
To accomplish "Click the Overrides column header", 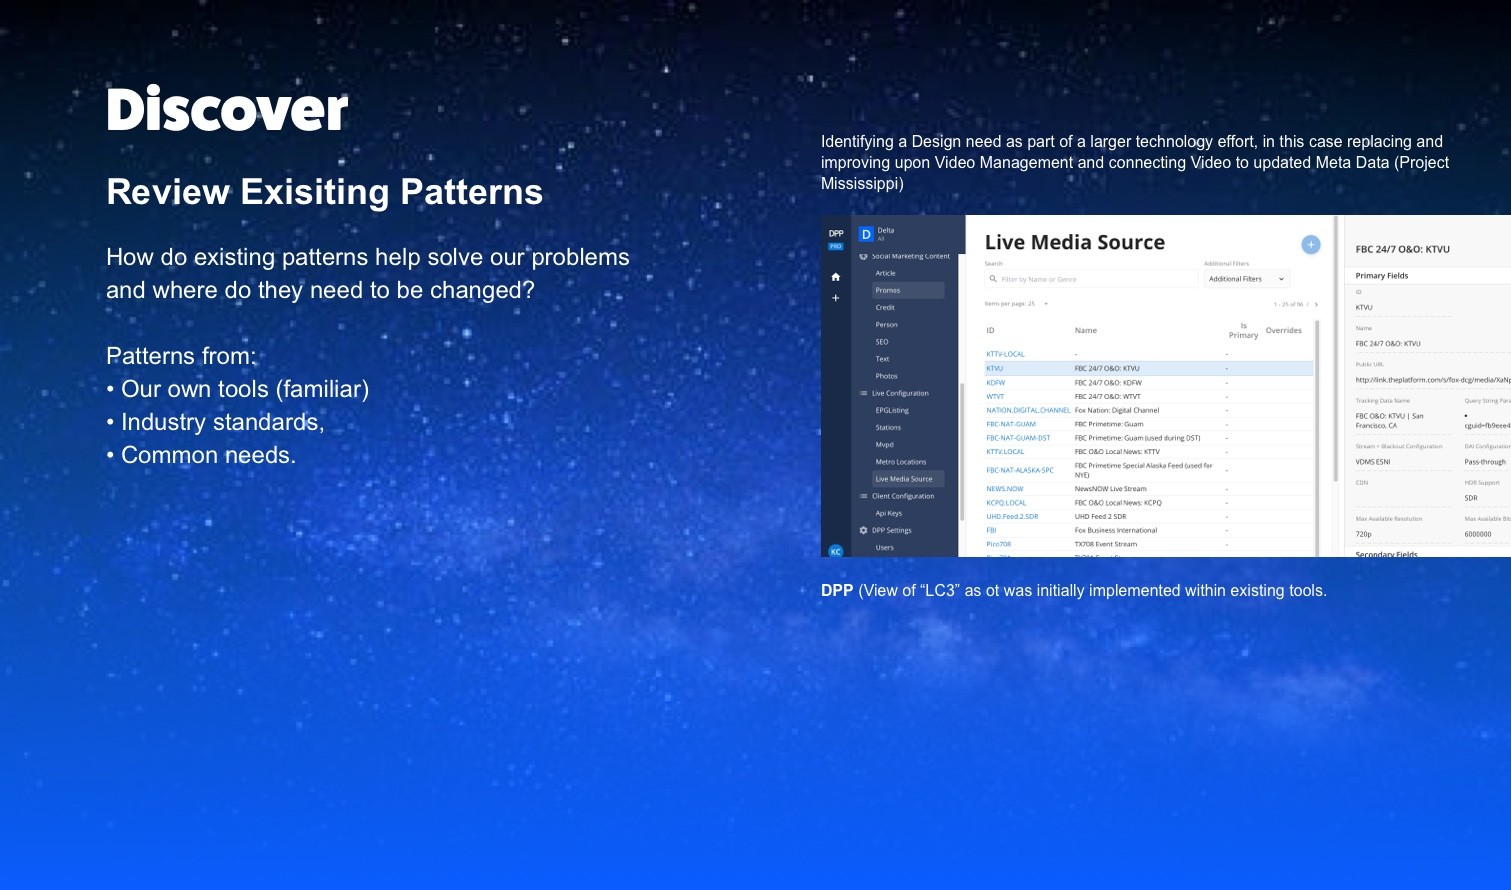I will [x=1283, y=330].
